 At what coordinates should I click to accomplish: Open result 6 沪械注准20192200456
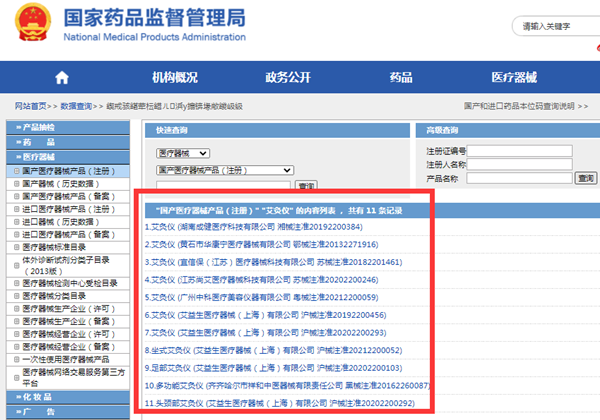[266, 315]
